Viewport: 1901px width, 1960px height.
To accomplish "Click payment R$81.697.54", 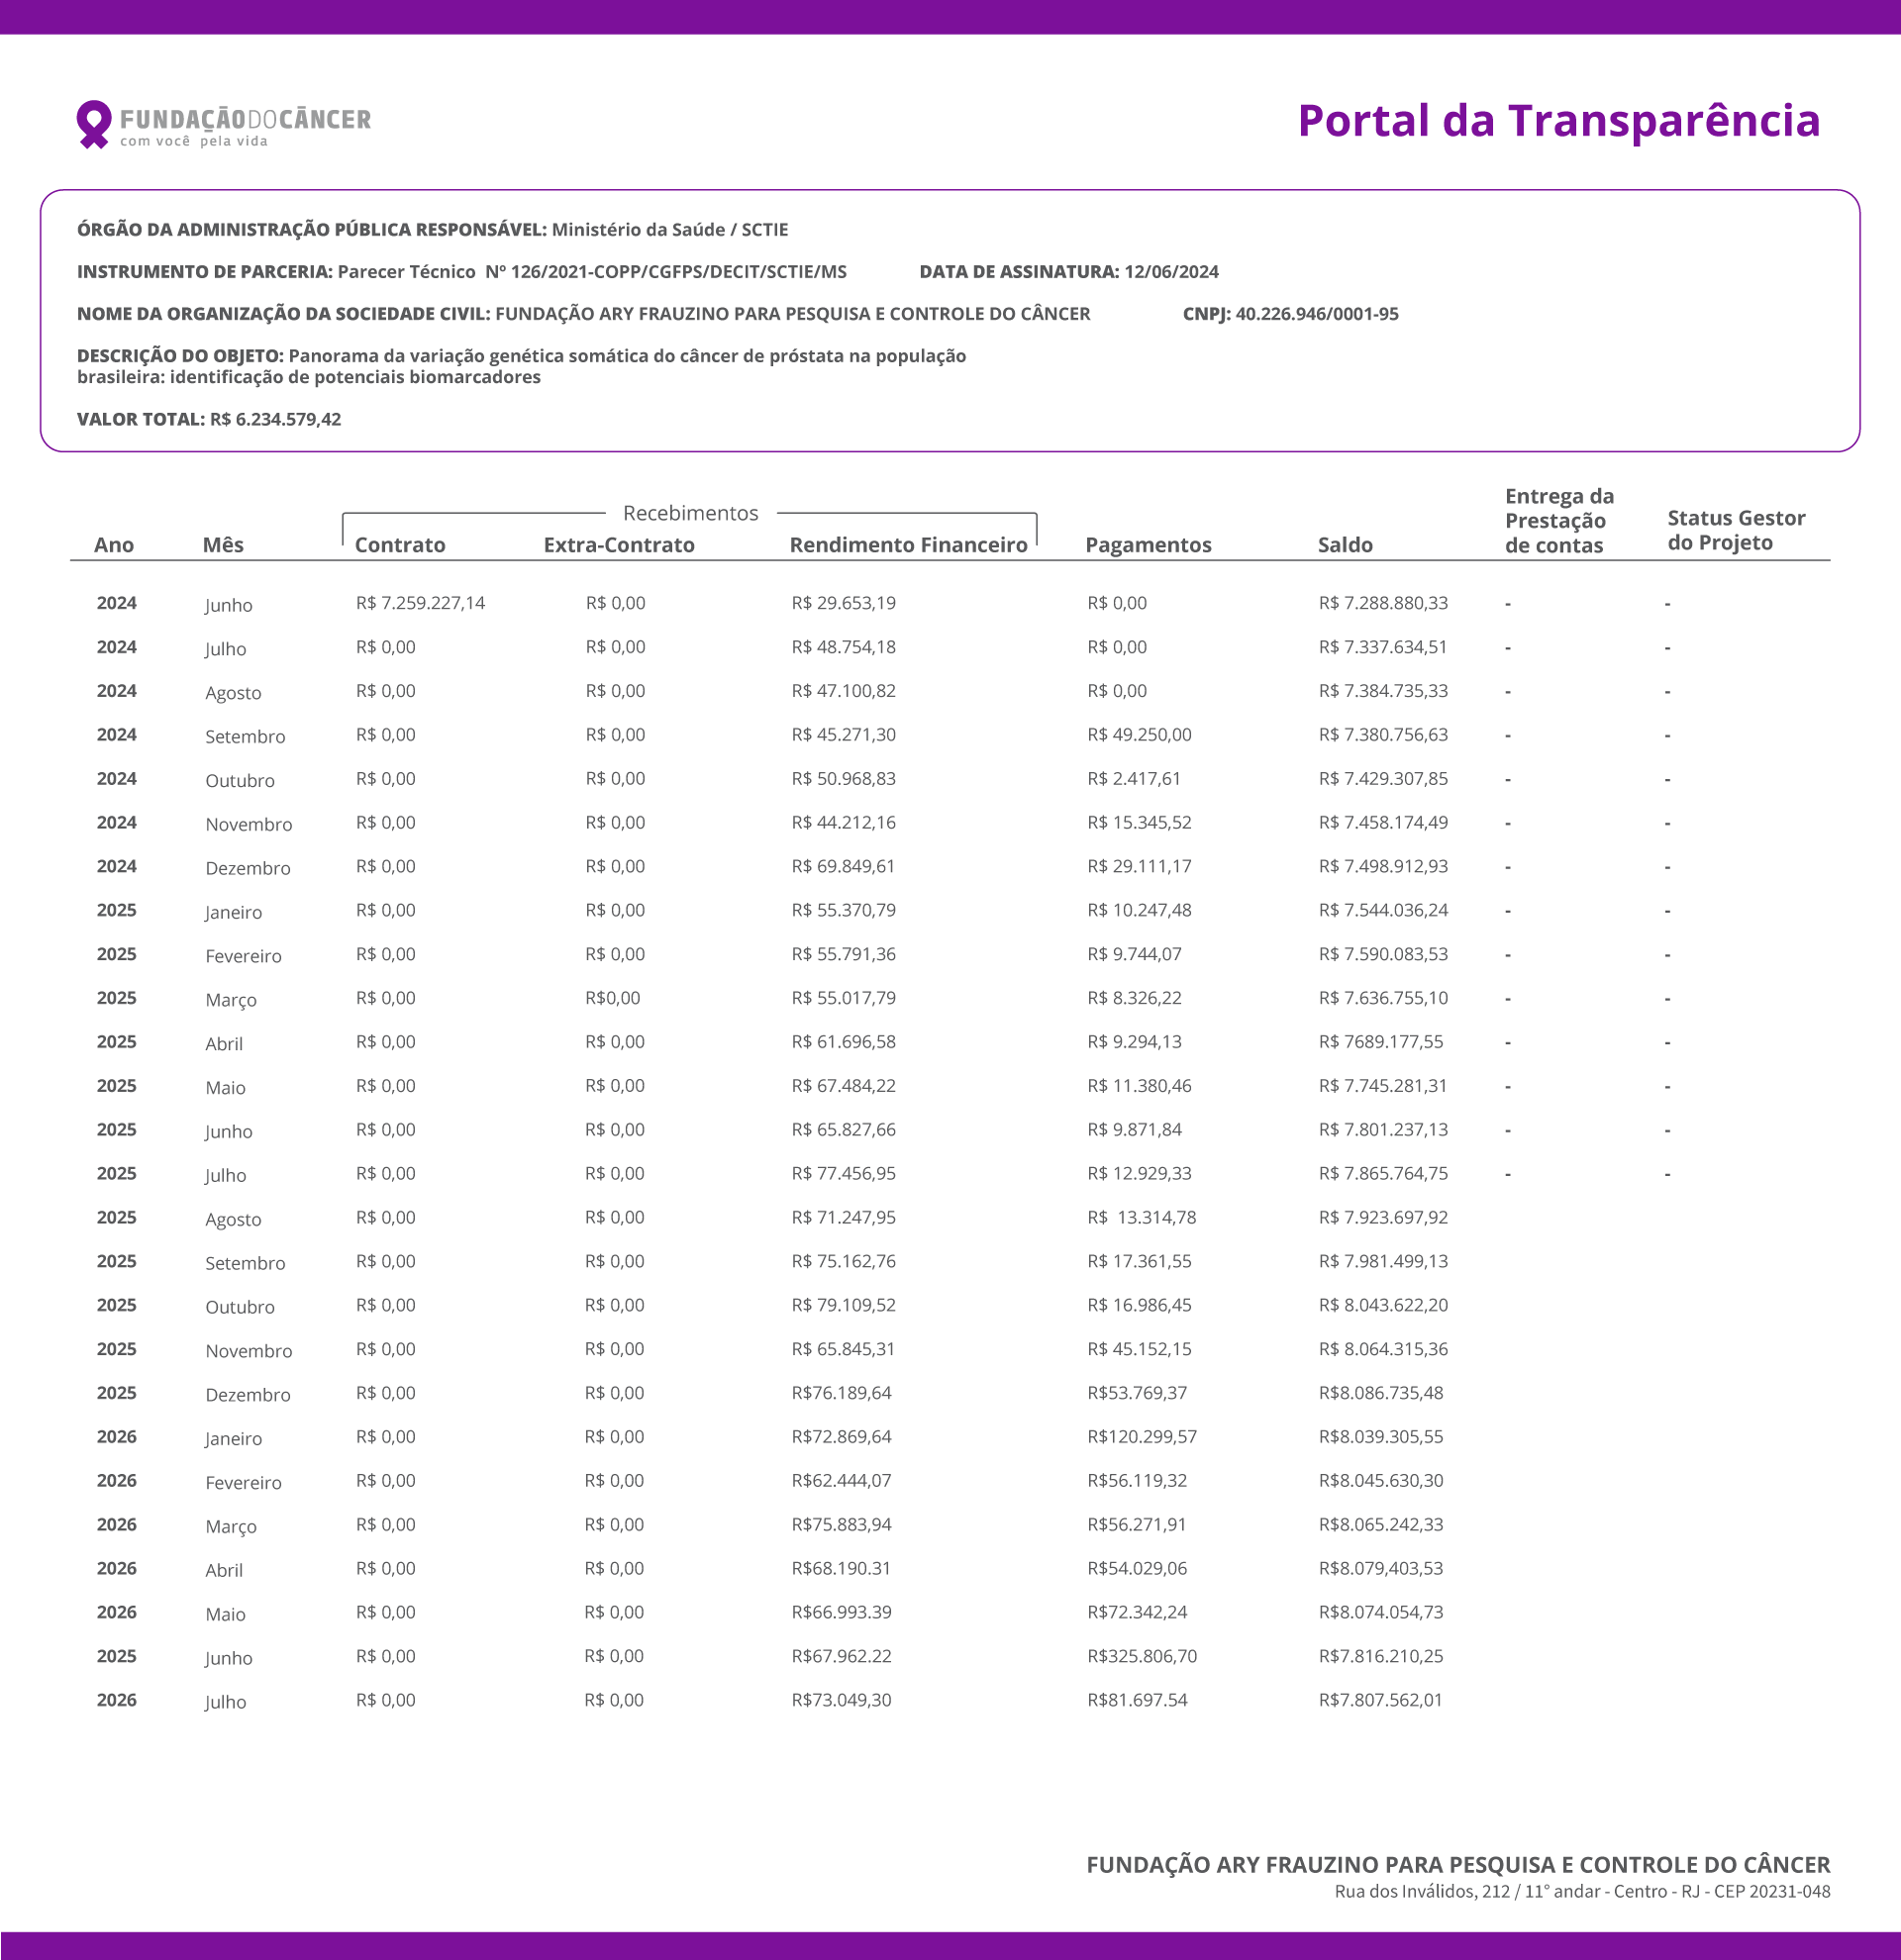I will (x=1137, y=1702).
